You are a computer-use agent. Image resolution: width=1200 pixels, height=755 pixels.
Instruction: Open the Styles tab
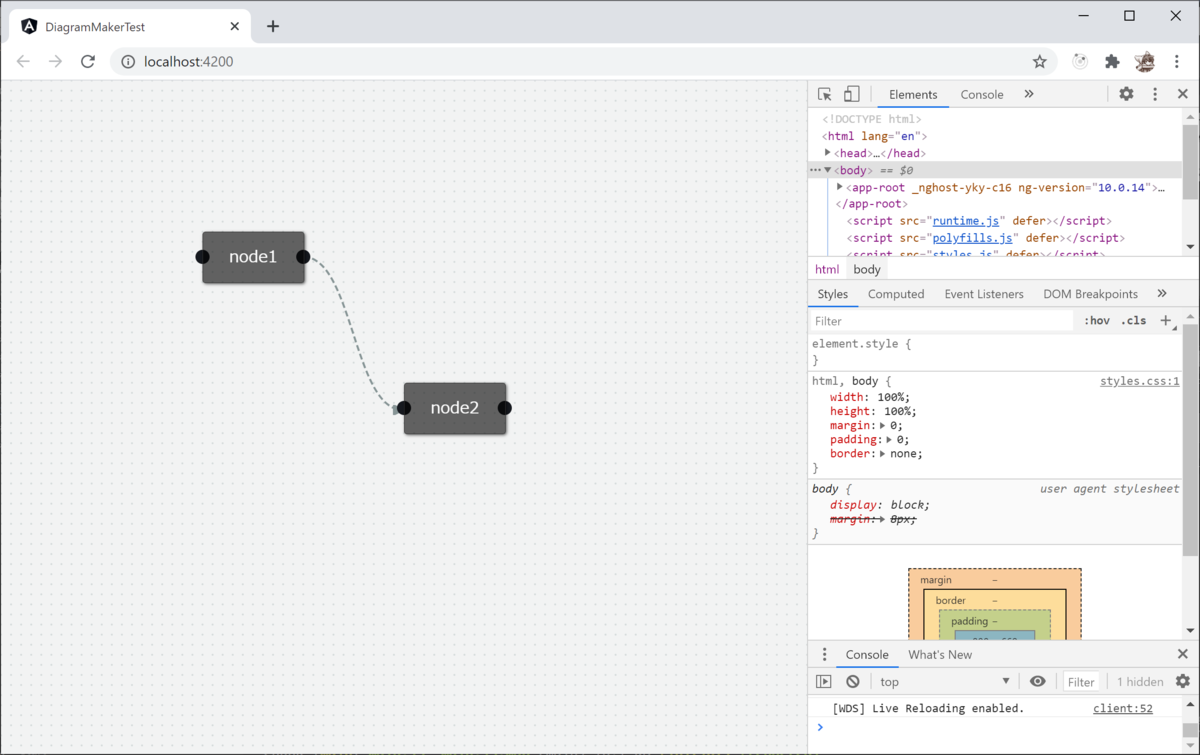(832, 294)
